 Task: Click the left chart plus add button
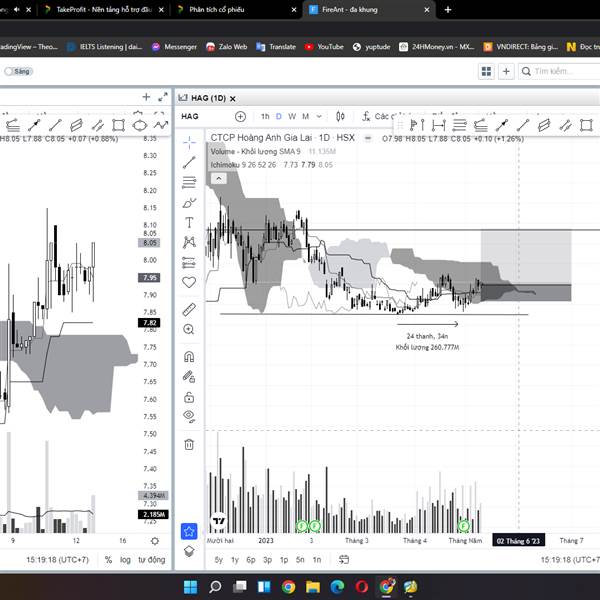point(146,97)
